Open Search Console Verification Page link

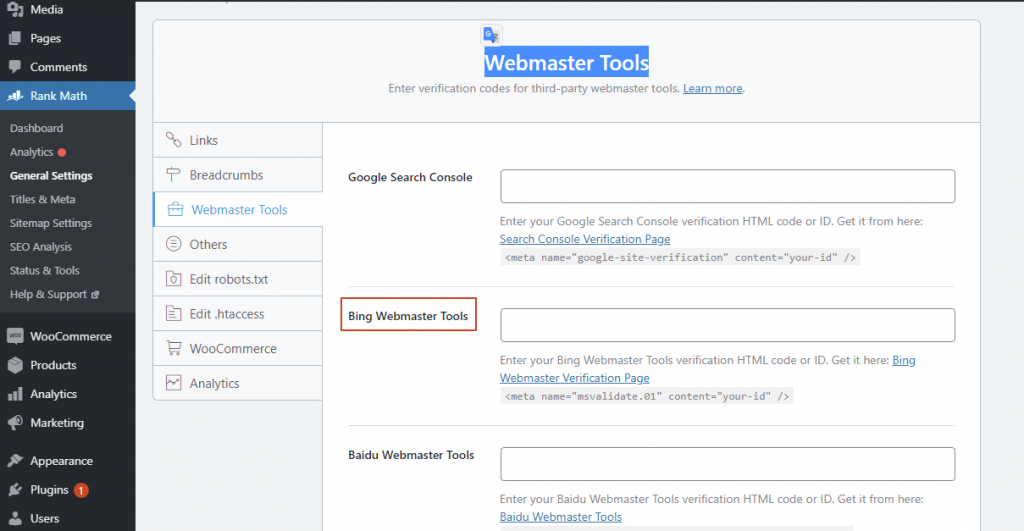click(x=585, y=239)
